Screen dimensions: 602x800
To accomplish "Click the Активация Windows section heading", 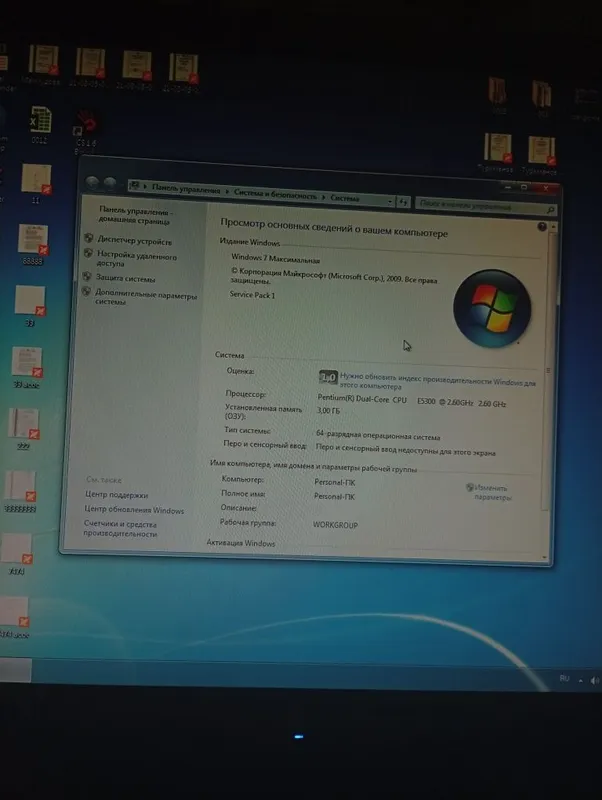I will (x=241, y=543).
